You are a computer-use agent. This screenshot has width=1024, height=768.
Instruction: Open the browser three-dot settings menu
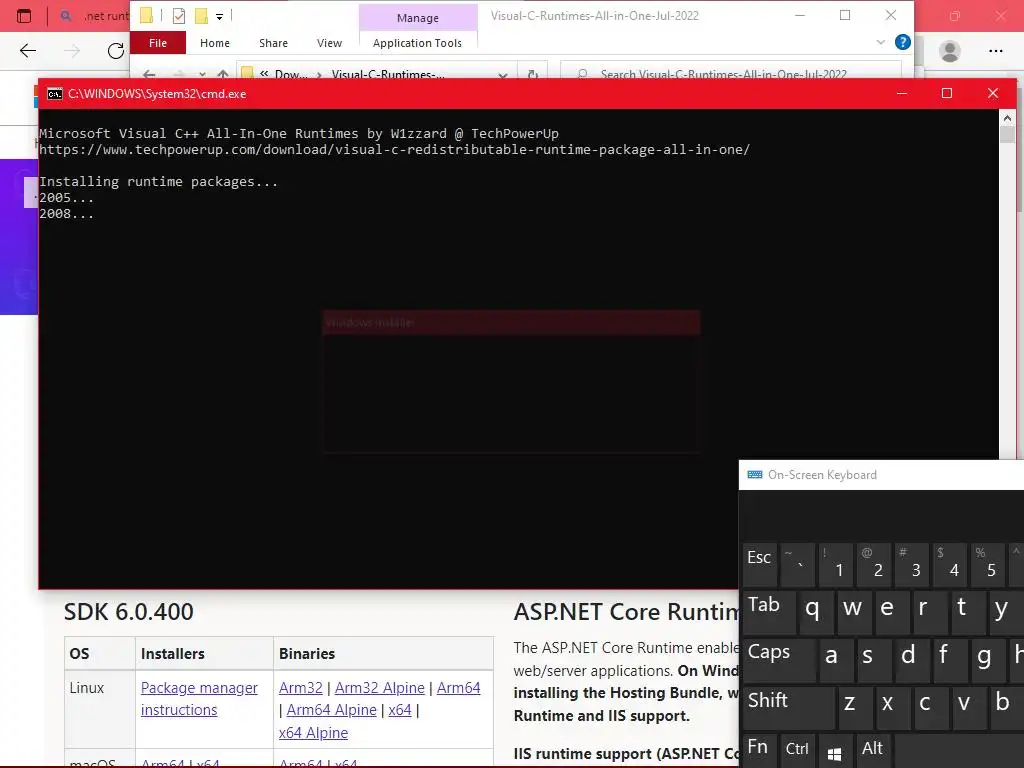click(995, 51)
